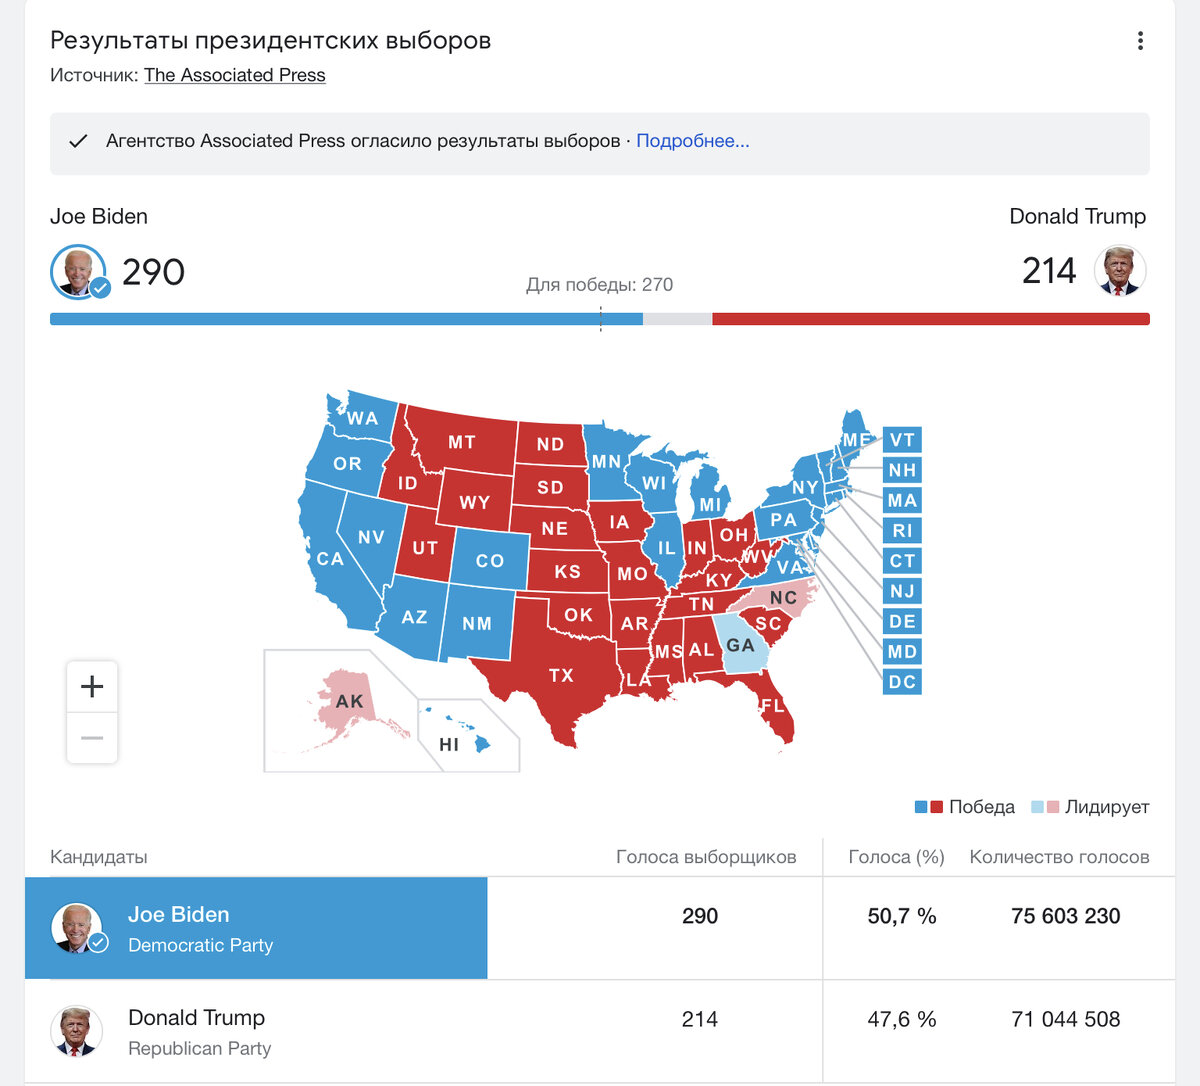Click the DC state label box
The image size is (1200, 1086).
[902, 682]
